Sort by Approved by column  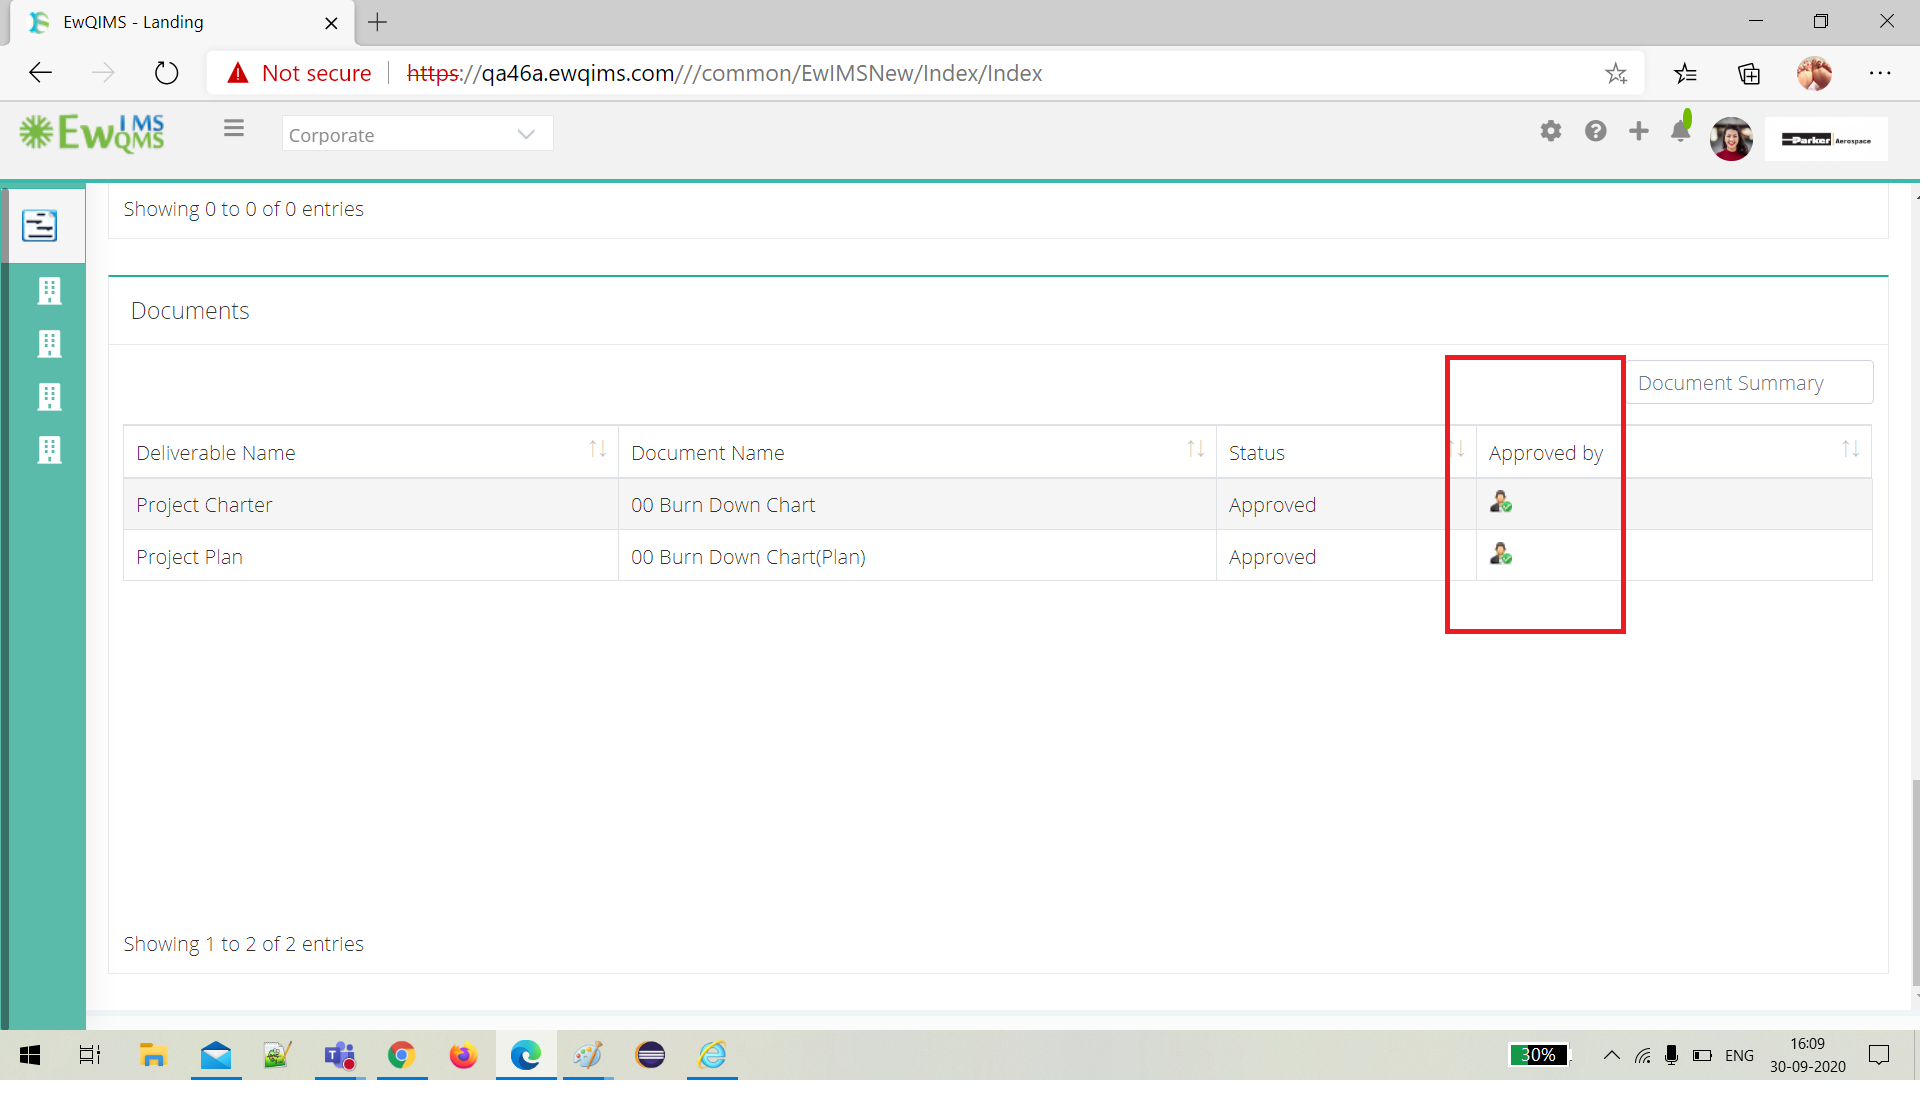coord(1851,451)
